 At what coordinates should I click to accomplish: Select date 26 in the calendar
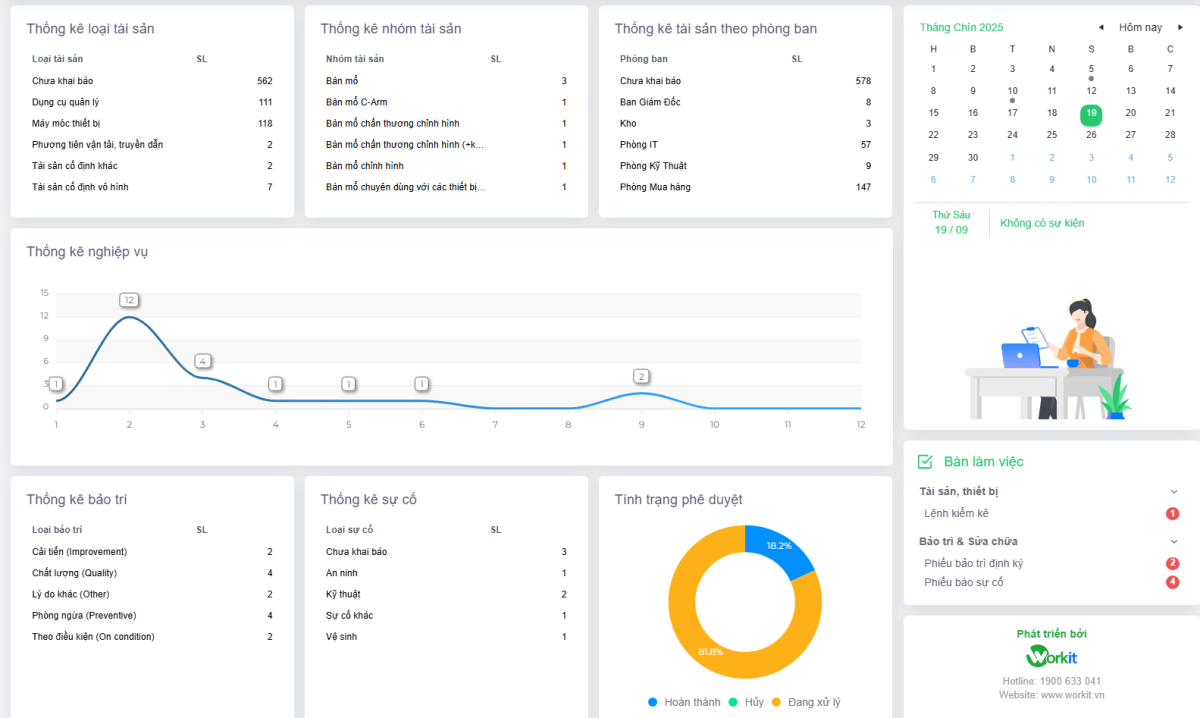click(x=1091, y=135)
